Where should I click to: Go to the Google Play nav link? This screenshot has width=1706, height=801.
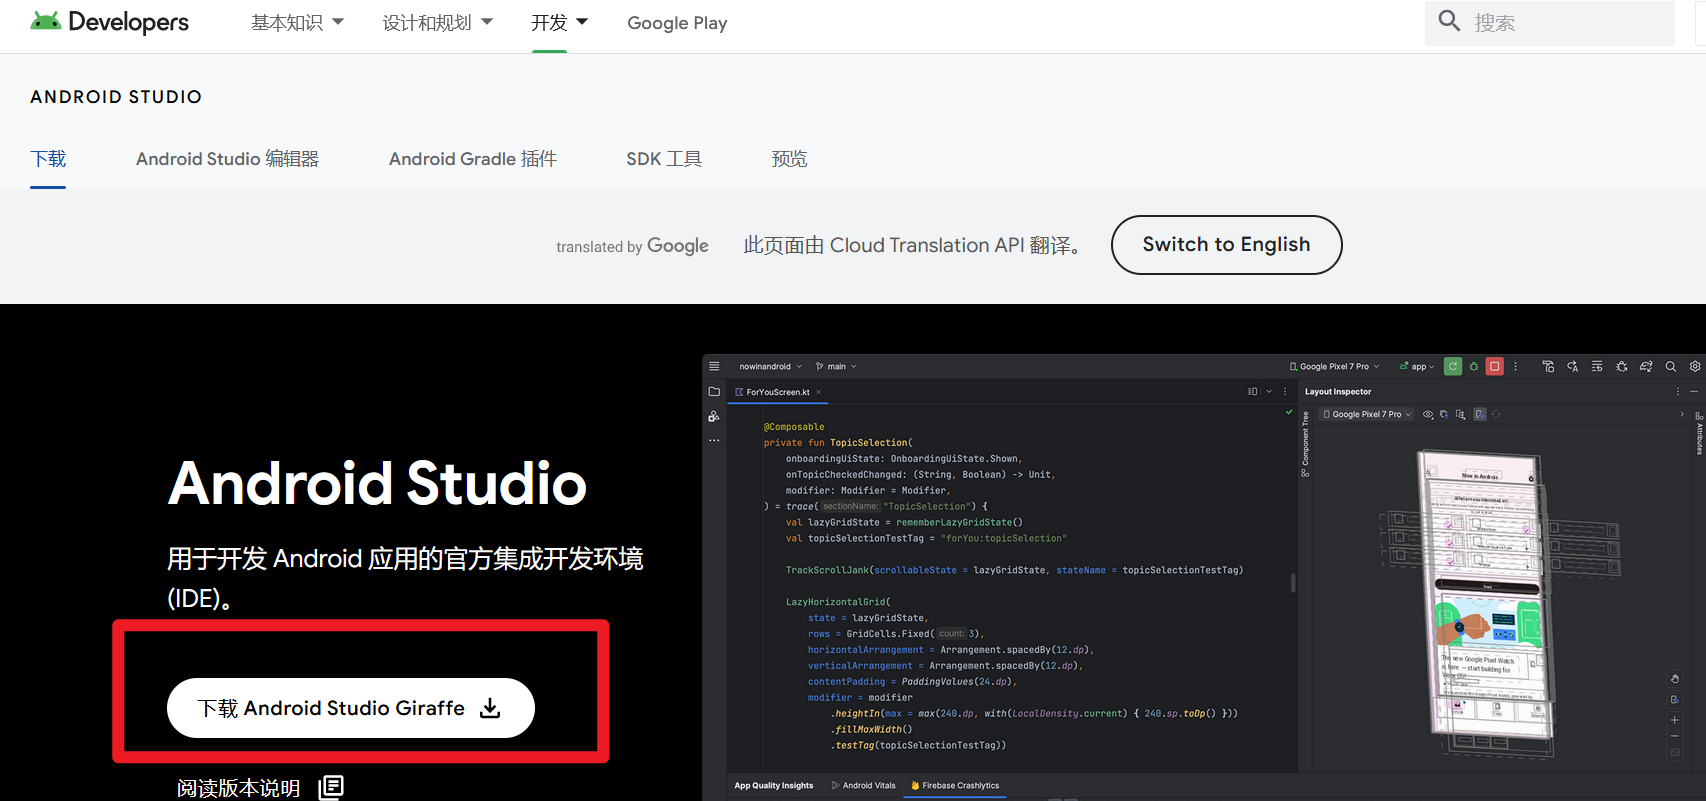click(x=677, y=23)
